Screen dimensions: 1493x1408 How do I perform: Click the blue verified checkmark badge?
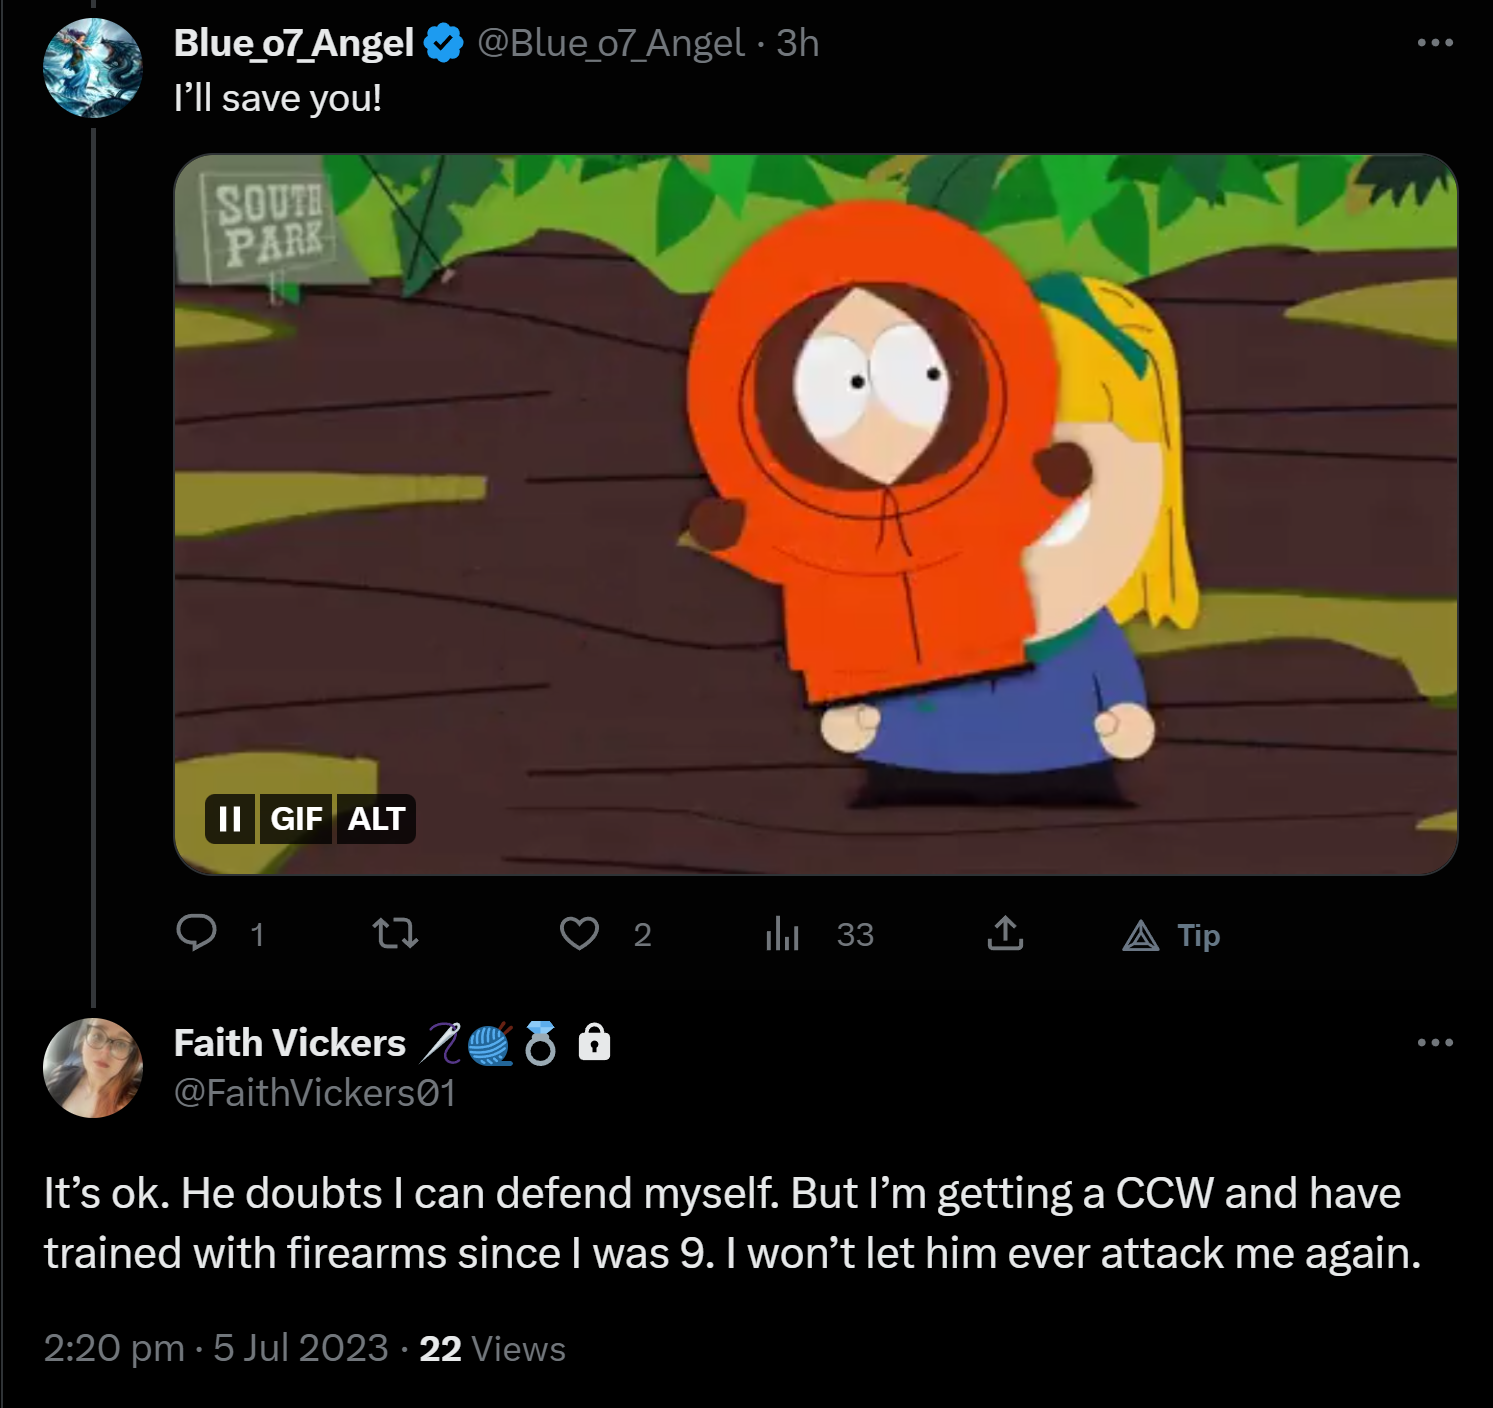pyautogui.click(x=444, y=44)
